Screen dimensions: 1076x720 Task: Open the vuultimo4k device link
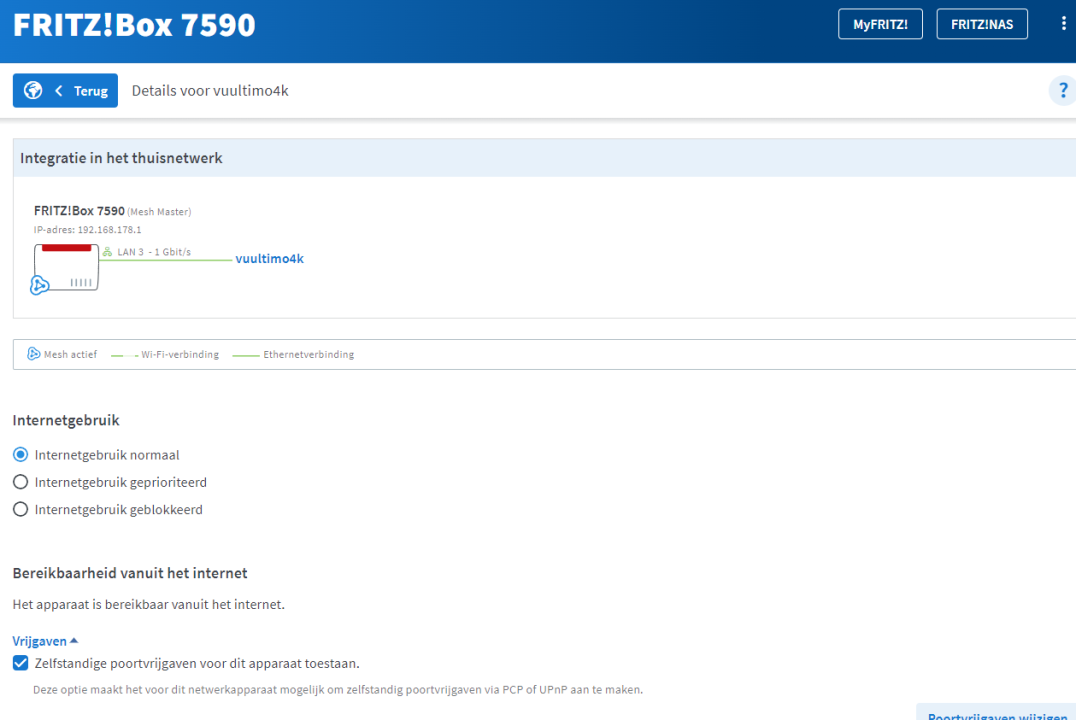point(270,259)
